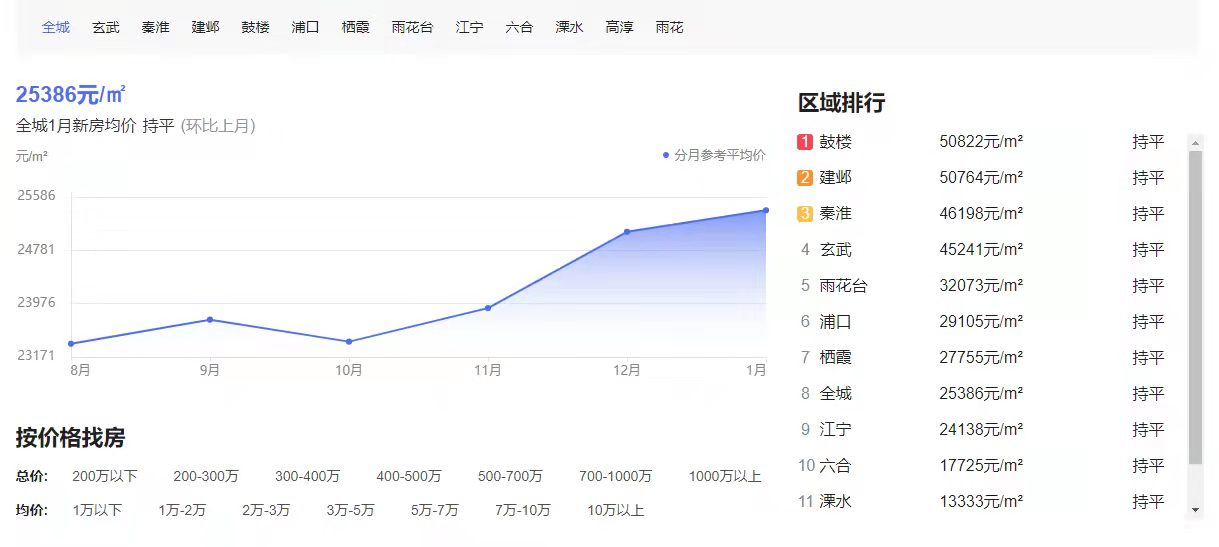
Task: Switch to the 玄武 district tab
Action: coord(106,28)
